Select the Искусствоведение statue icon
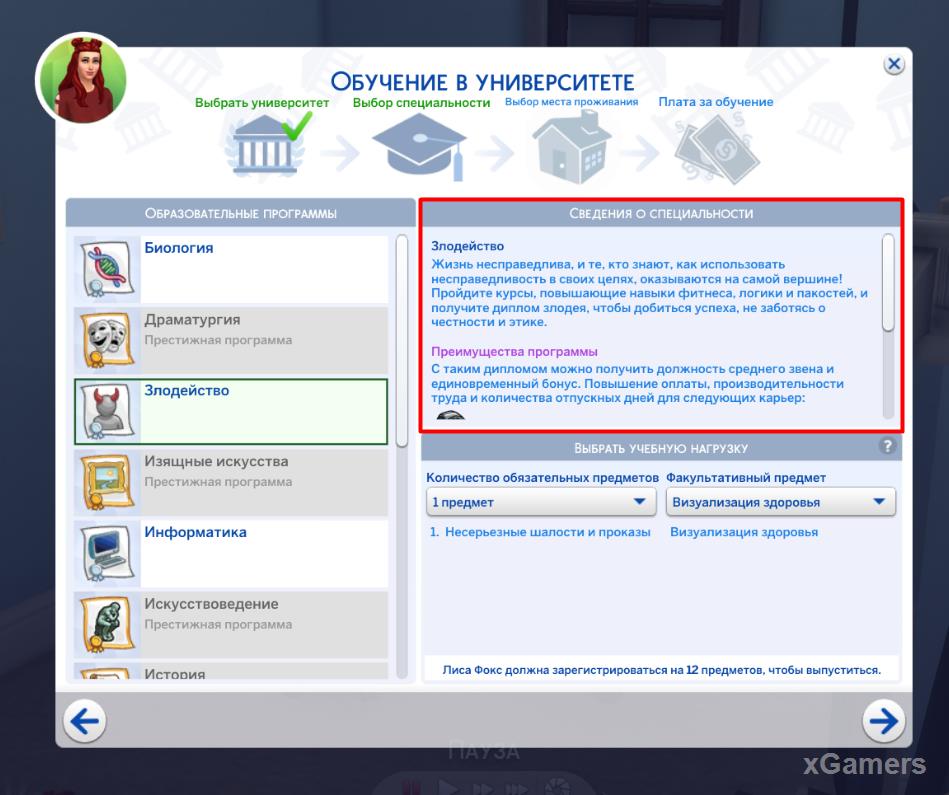This screenshot has width=949, height=795. pyautogui.click(x=107, y=624)
